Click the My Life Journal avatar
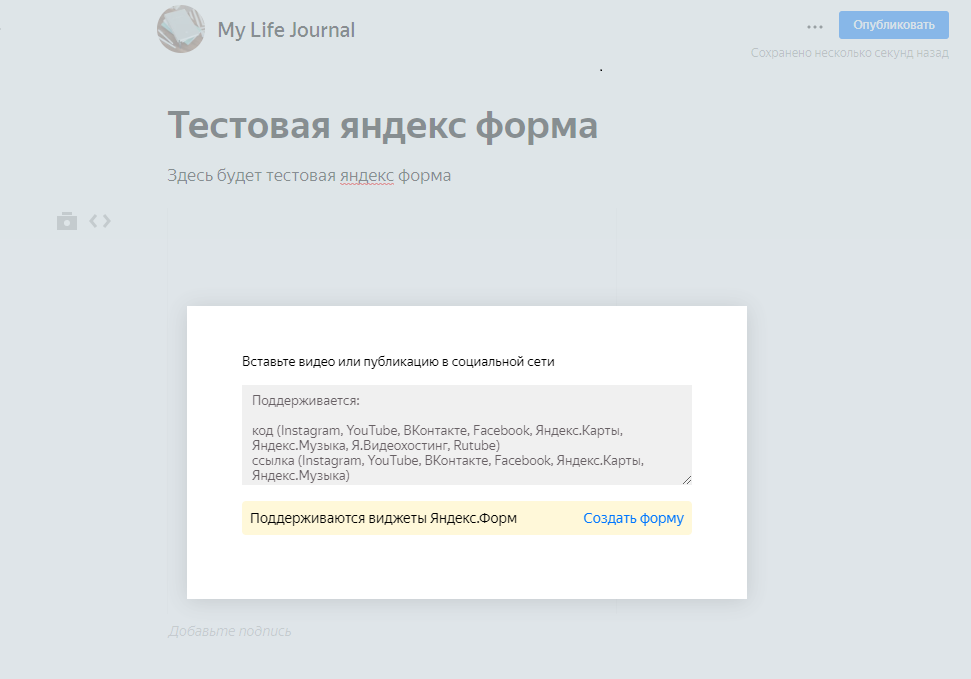The image size is (971, 679). [181, 29]
